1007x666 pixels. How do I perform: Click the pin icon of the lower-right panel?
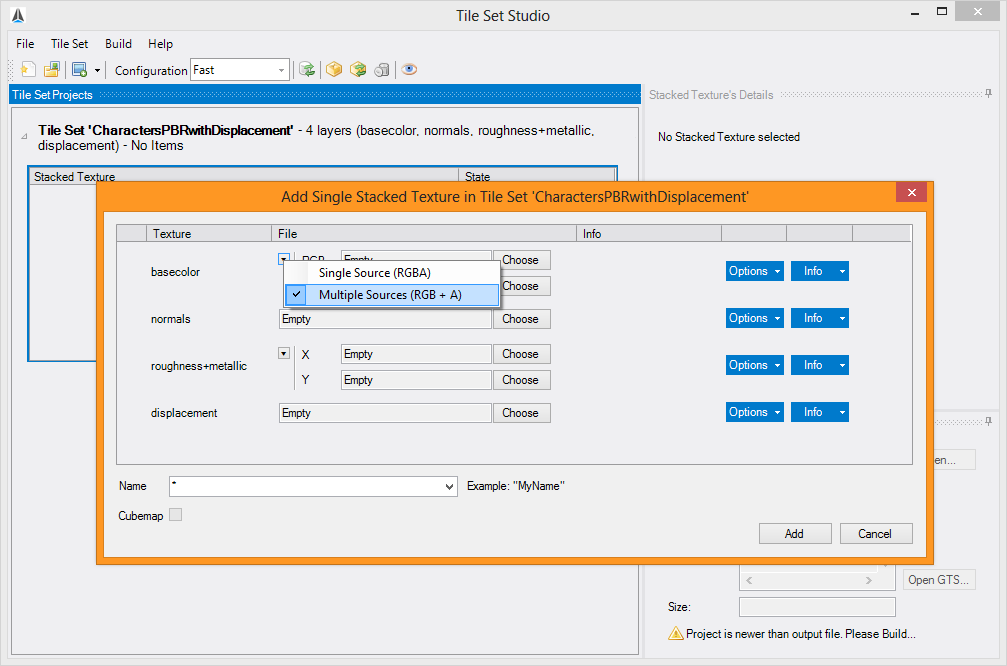click(x=988, y=421)
